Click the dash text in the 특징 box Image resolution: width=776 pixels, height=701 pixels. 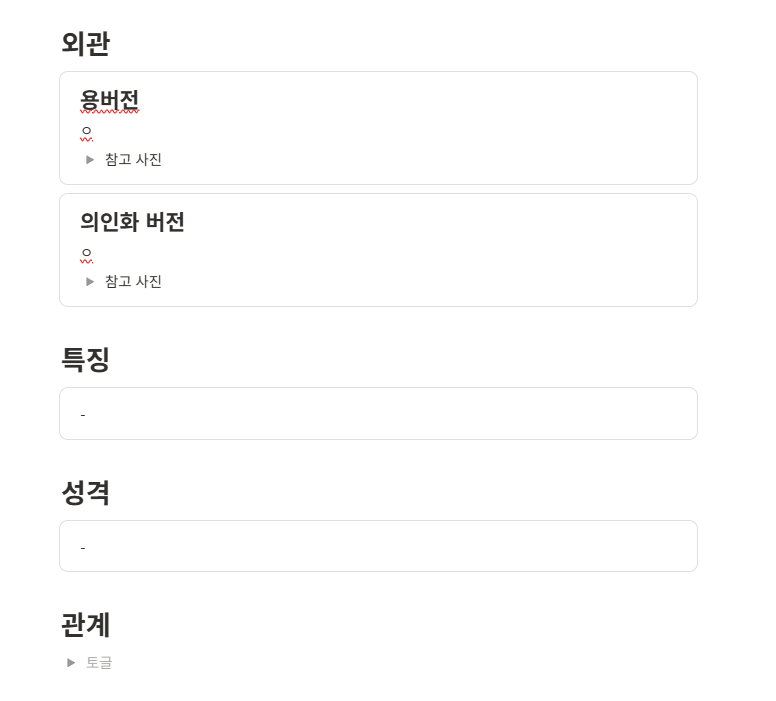(83, 414)
